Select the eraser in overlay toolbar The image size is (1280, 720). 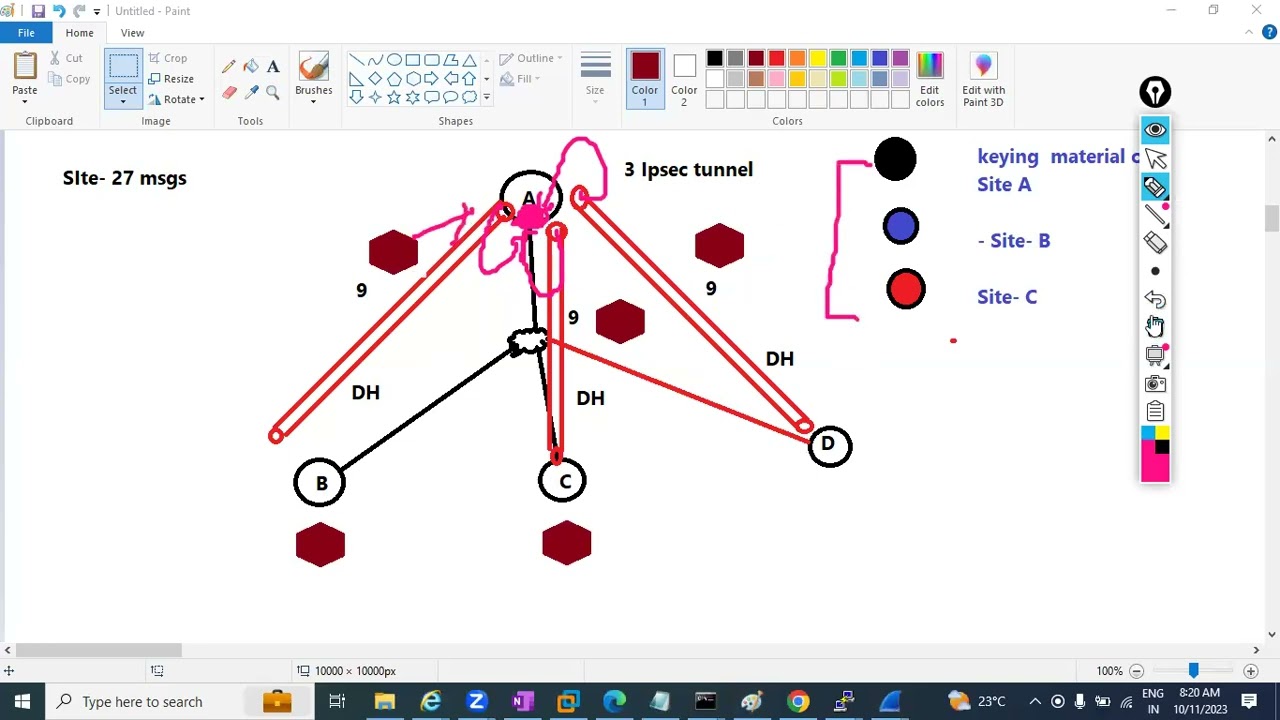pyautogui.click(x=1155, y=243)
